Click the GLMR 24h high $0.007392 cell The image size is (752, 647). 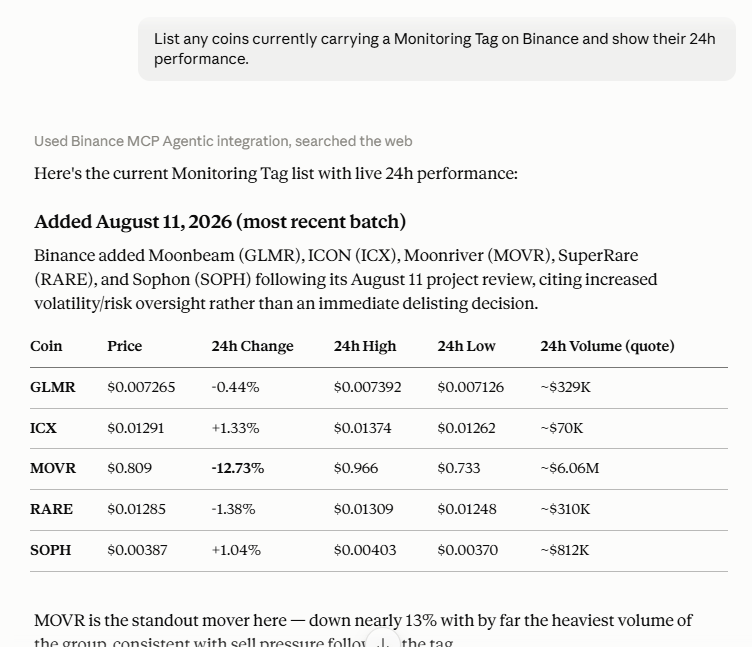[367, 387]
